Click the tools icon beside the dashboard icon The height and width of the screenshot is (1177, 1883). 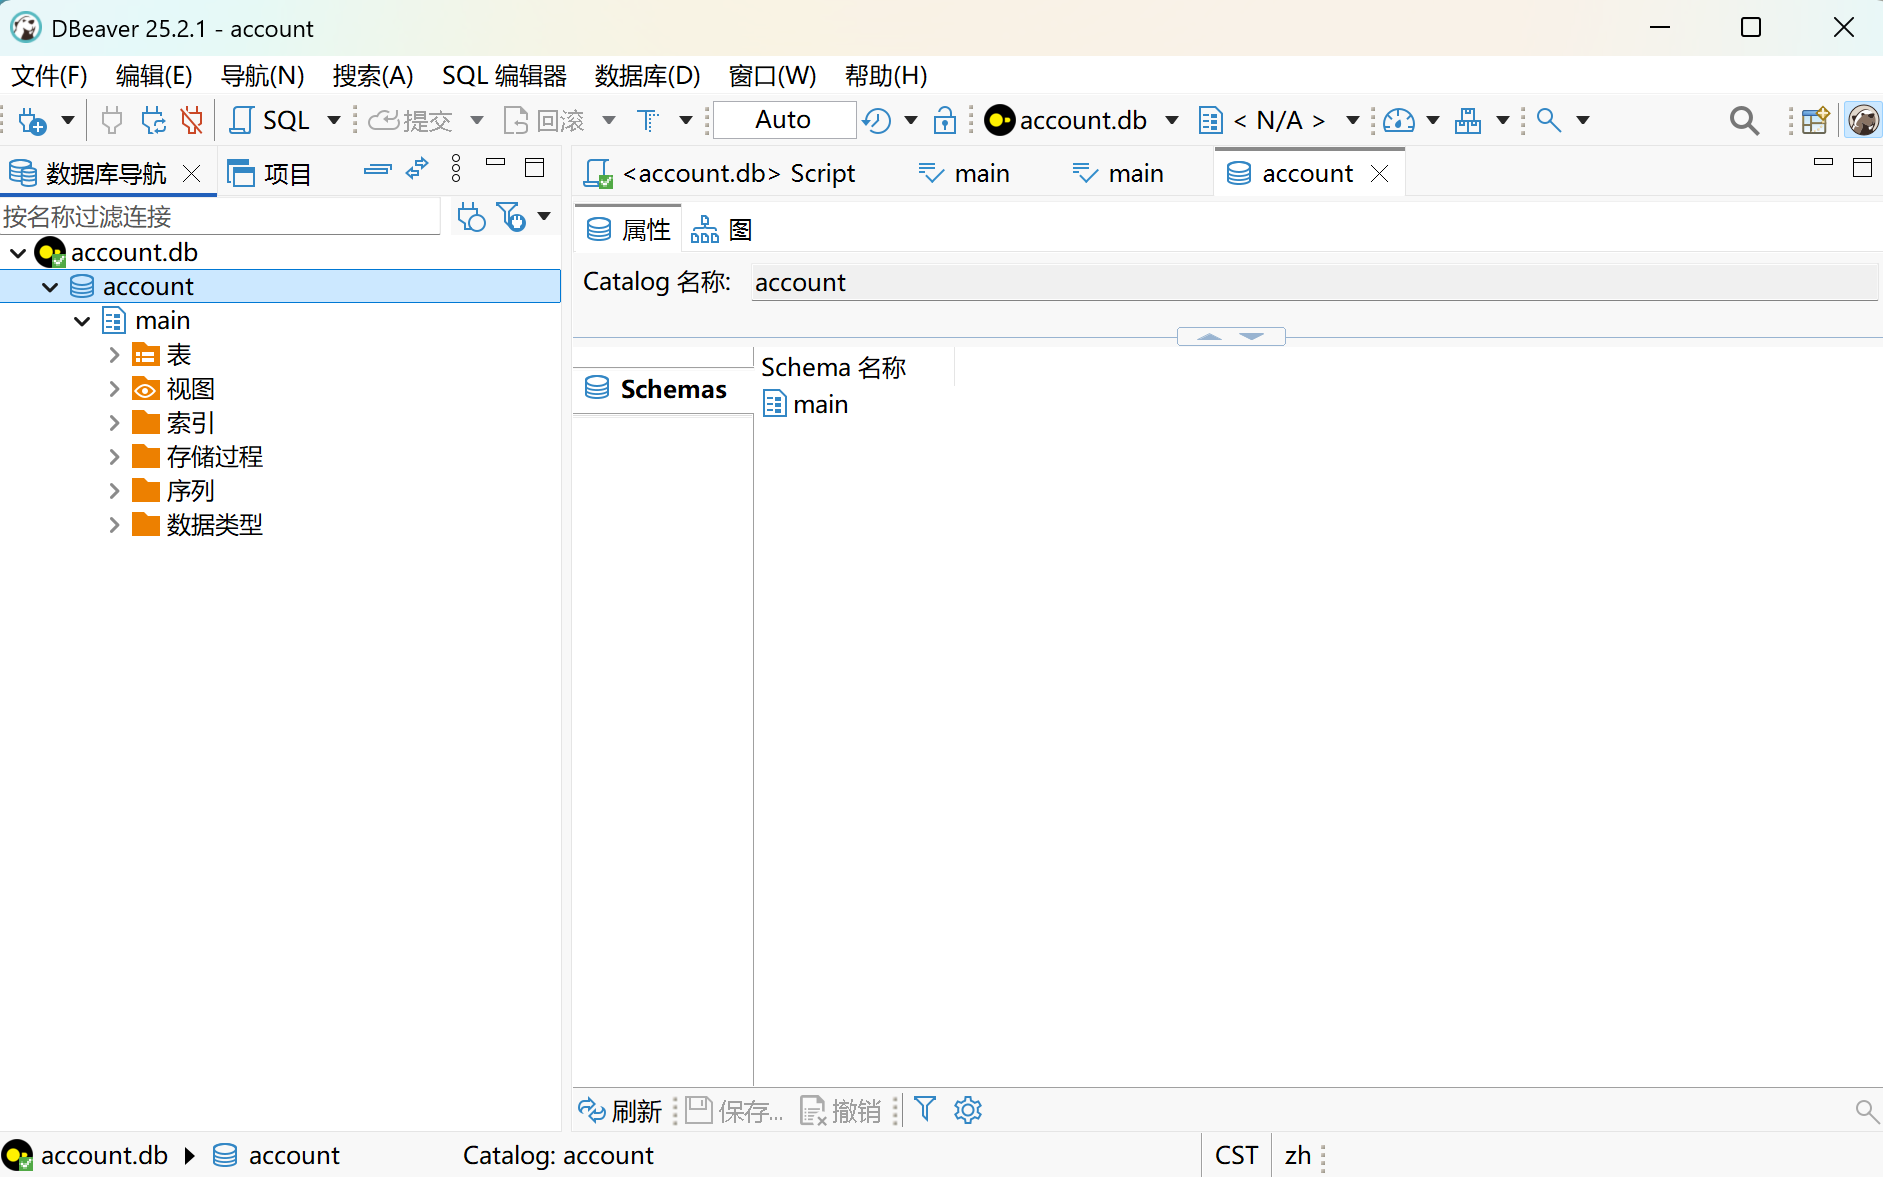click(x=1468, y=120)
